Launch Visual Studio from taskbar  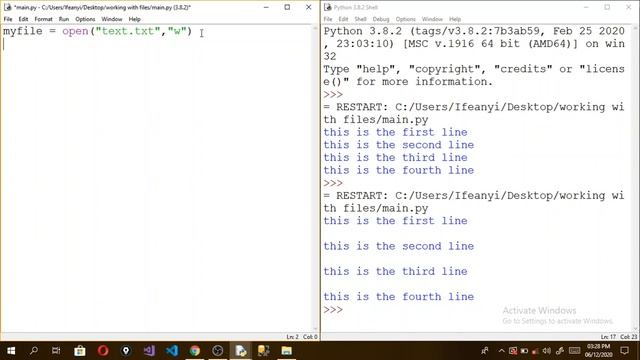click(149, 351)
